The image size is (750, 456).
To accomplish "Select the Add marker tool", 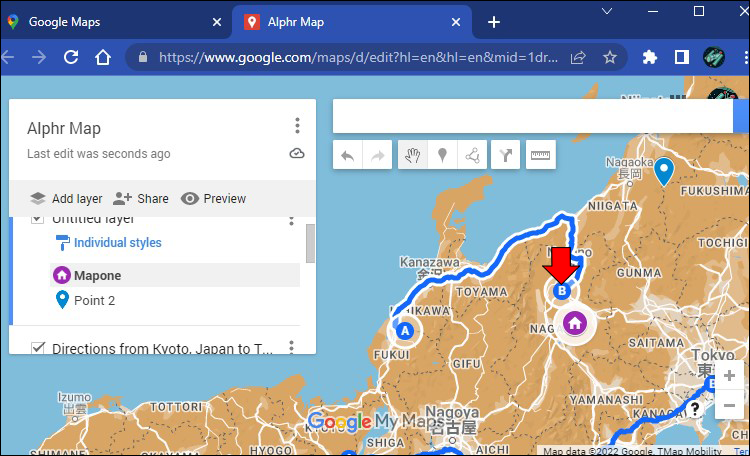I will point(442,155).
